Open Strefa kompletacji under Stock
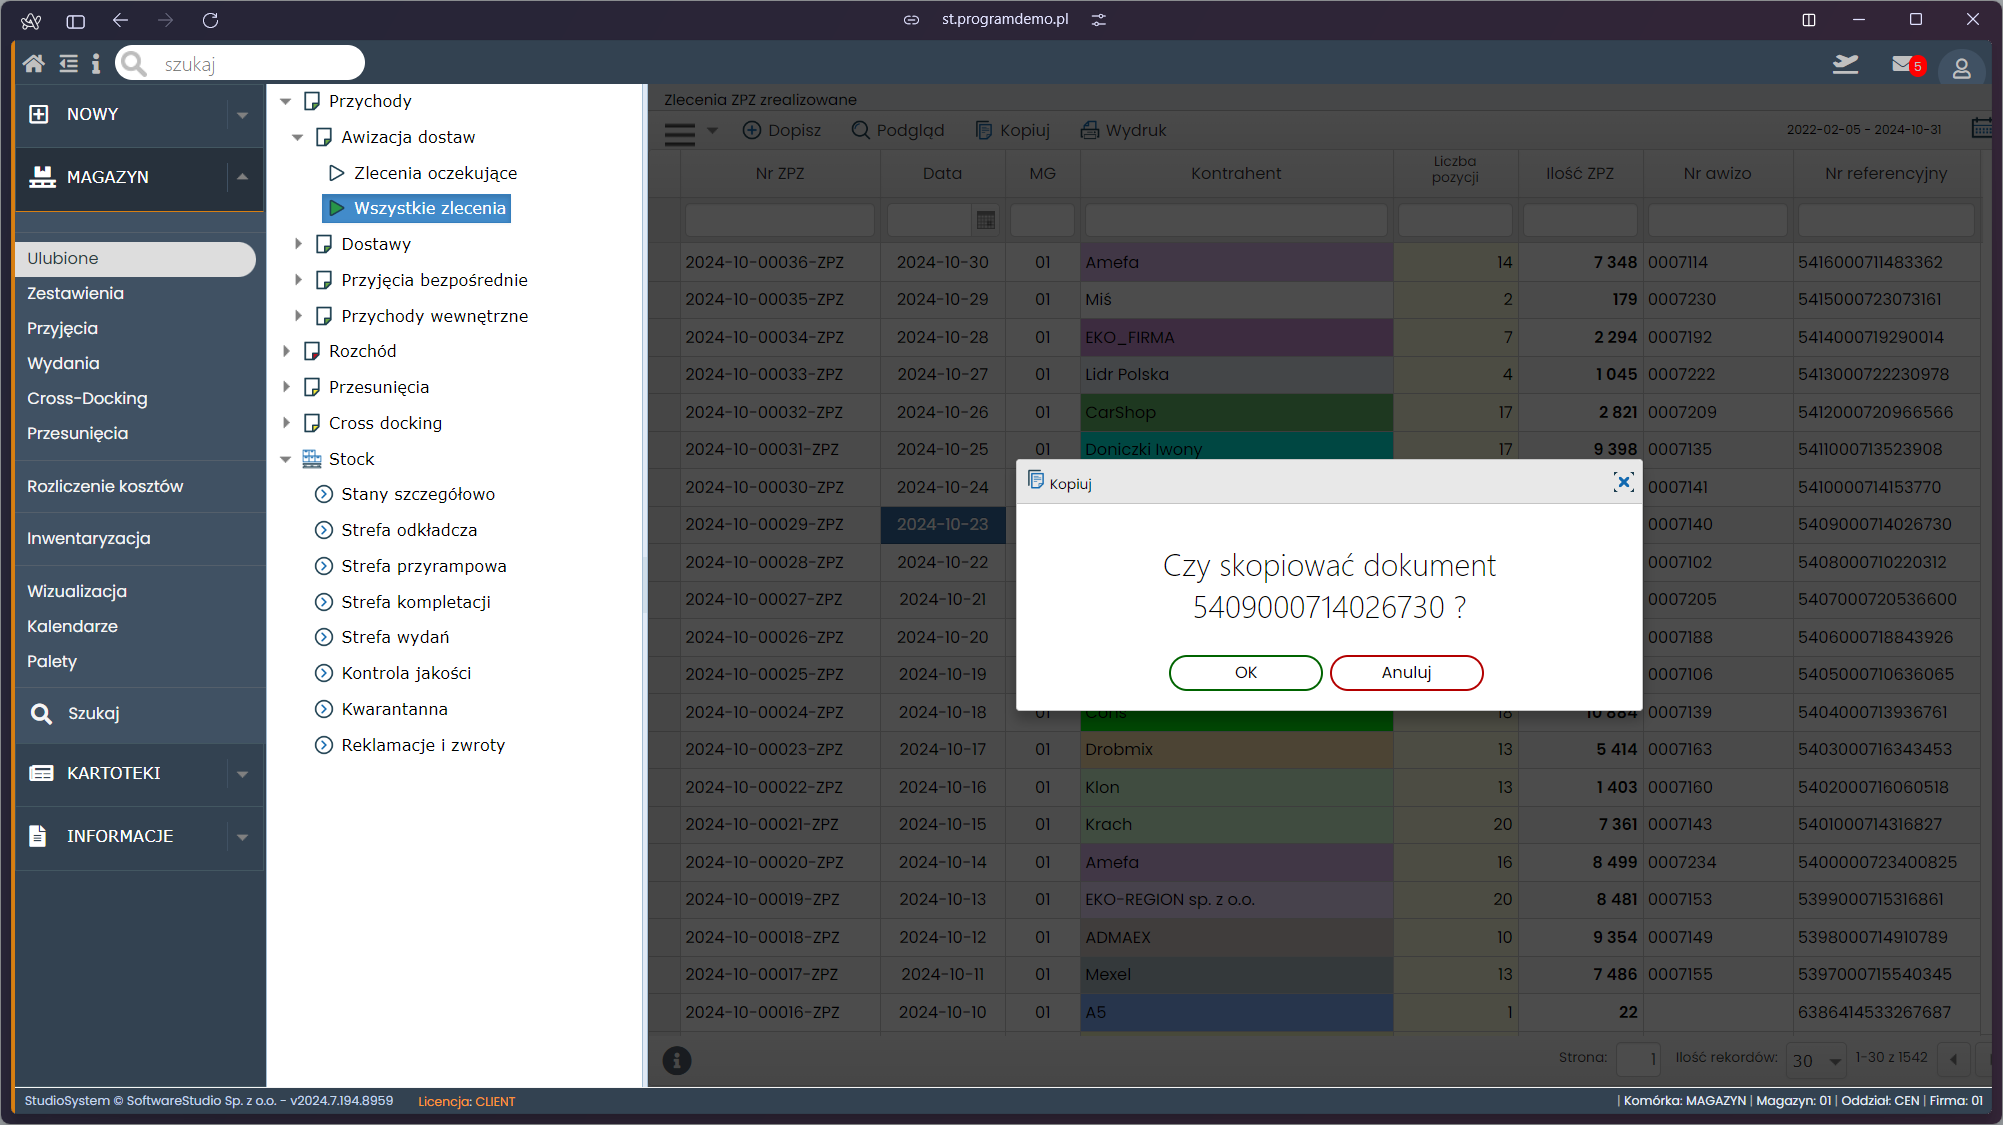Viewport: 2003px width, 1125px height. [x=416, y=602]
